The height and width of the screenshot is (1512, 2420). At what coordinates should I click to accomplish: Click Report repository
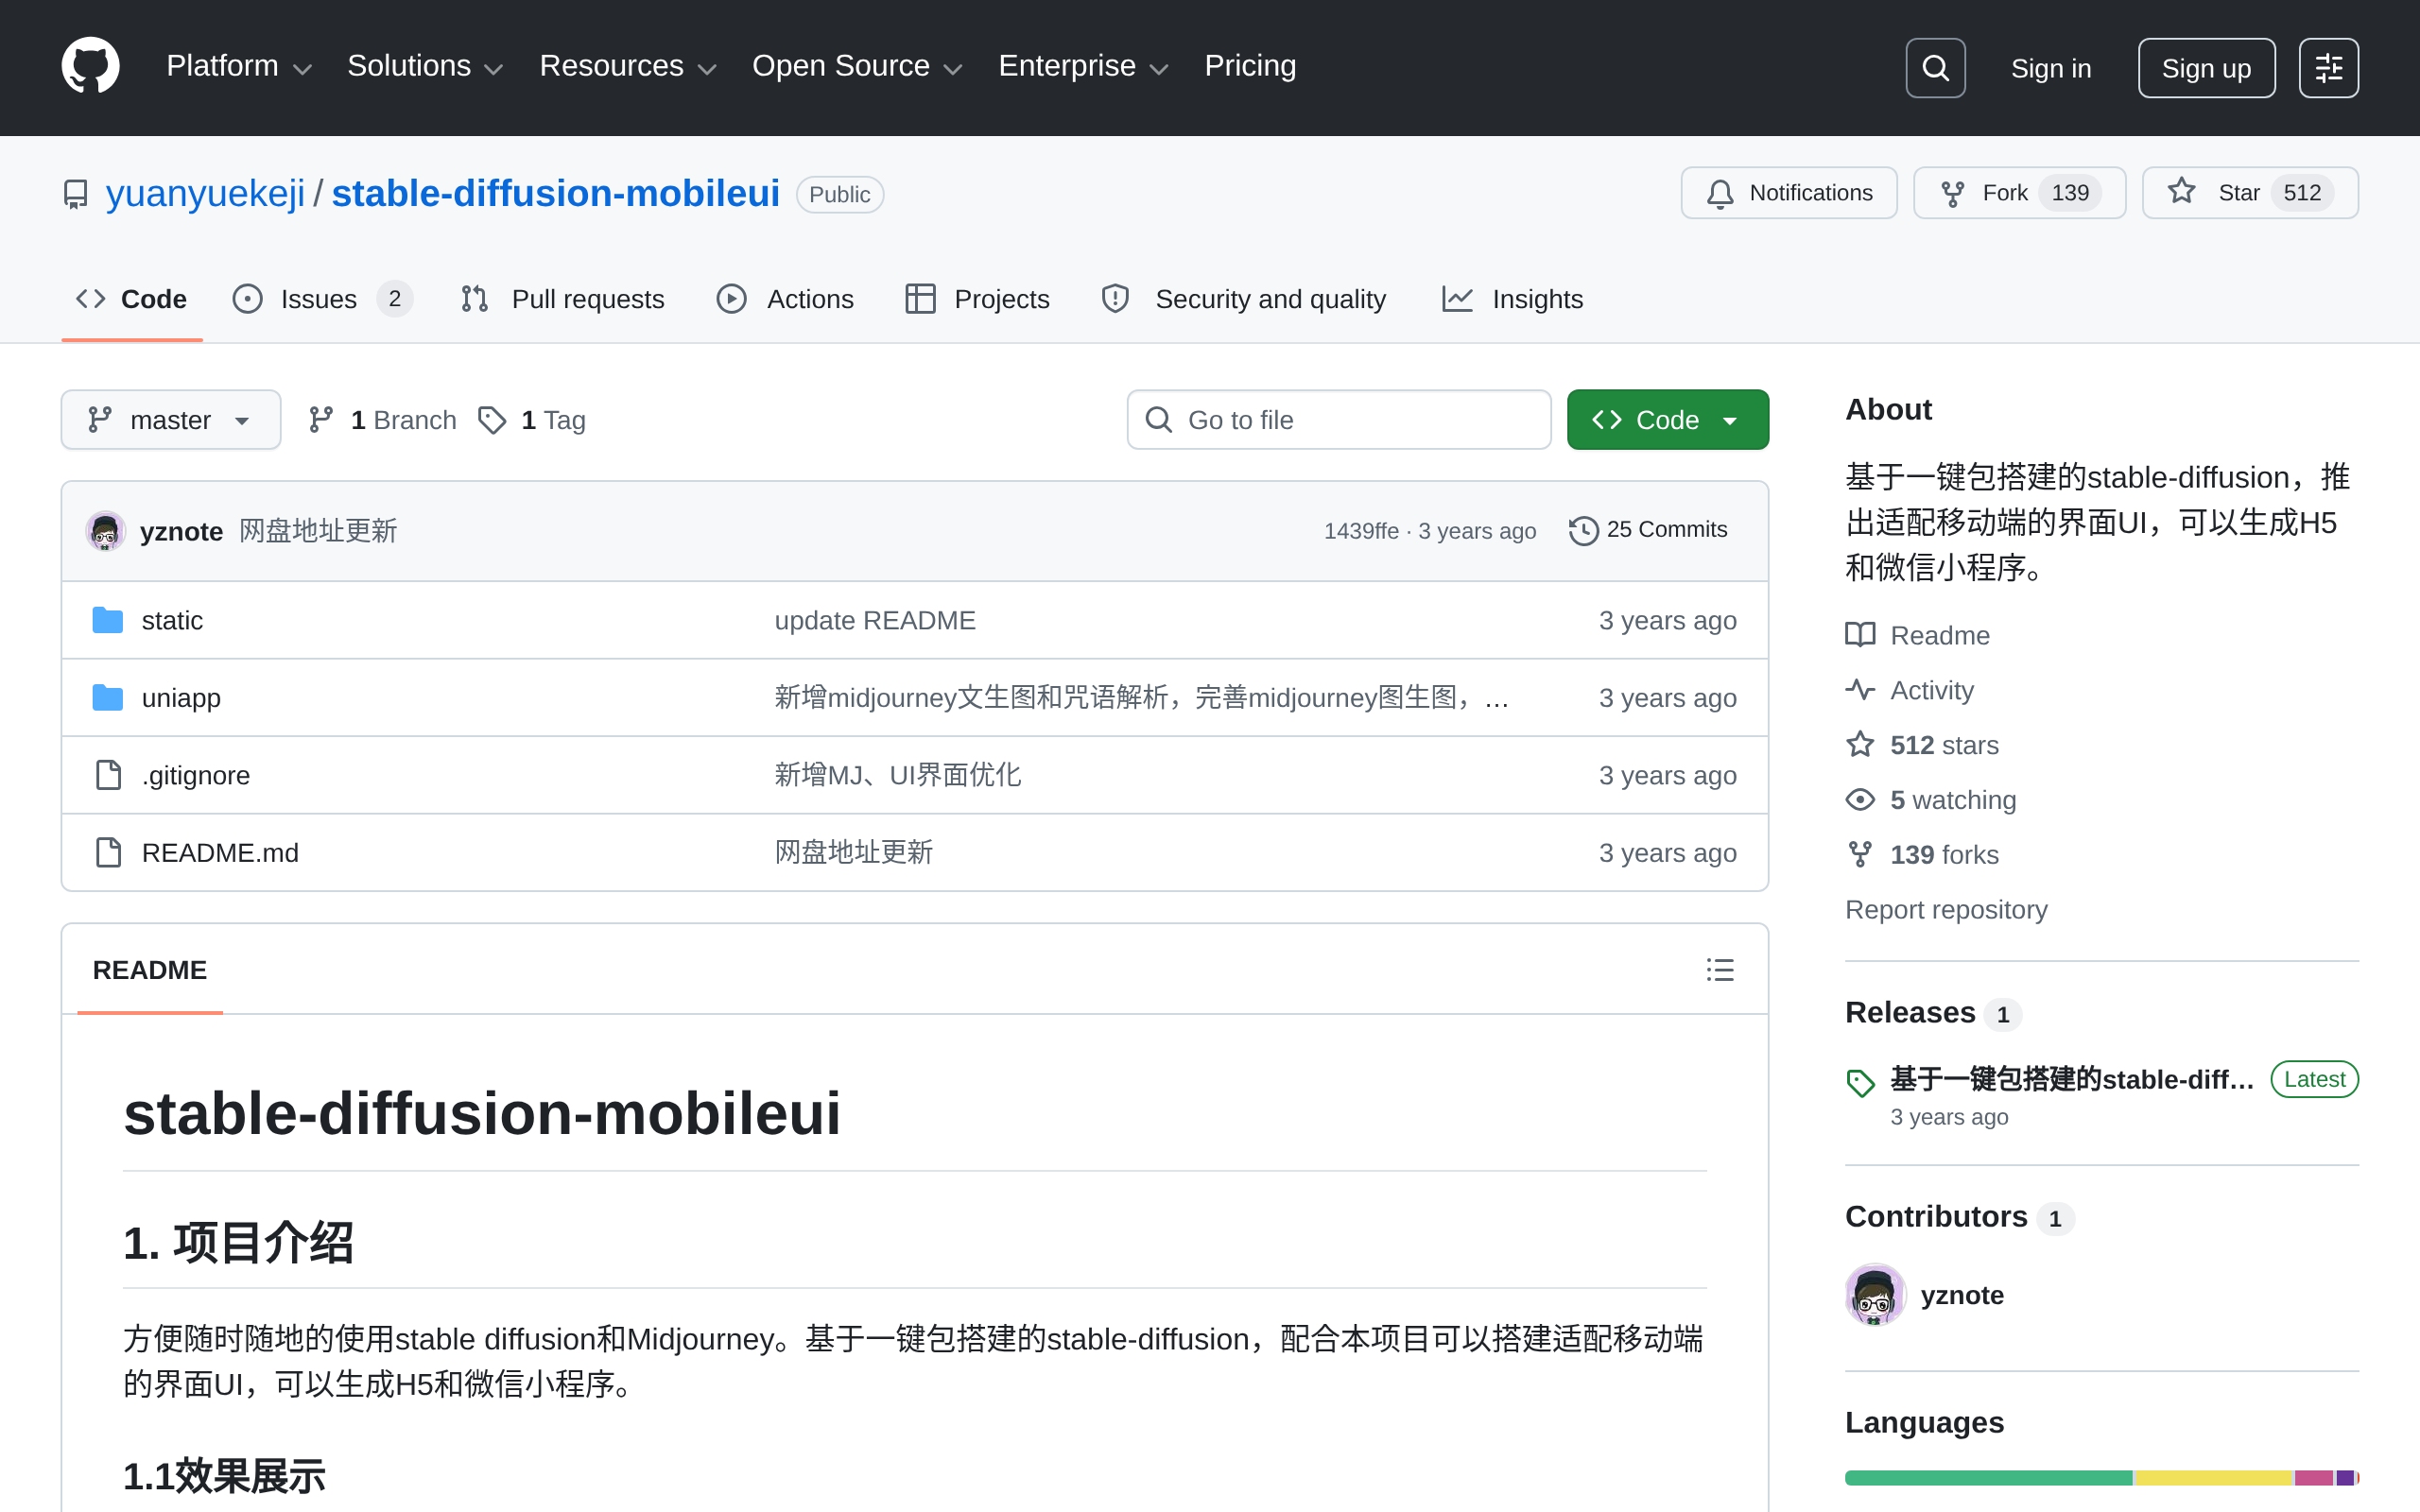point(1946,910)
